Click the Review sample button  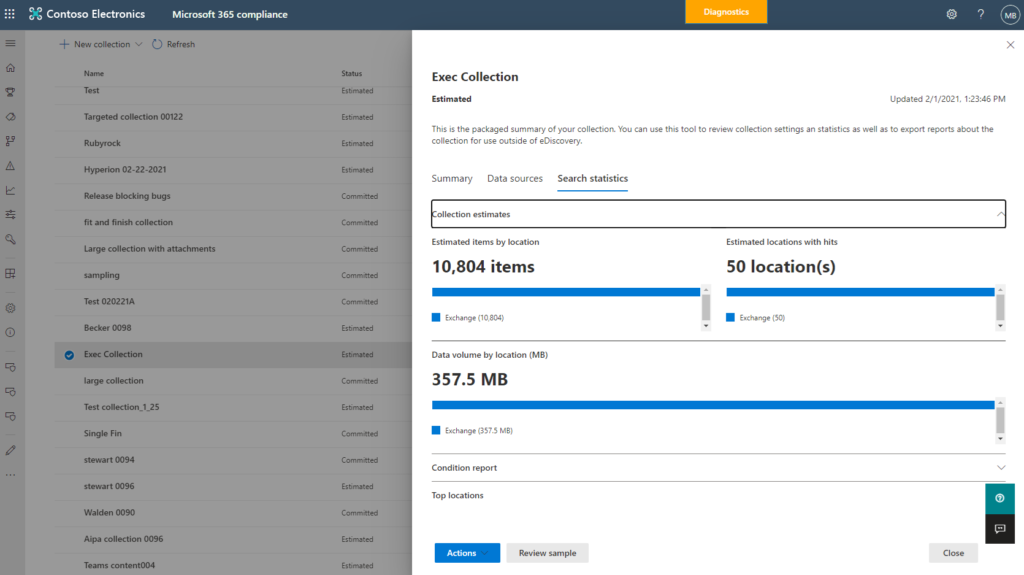(547, 553)
